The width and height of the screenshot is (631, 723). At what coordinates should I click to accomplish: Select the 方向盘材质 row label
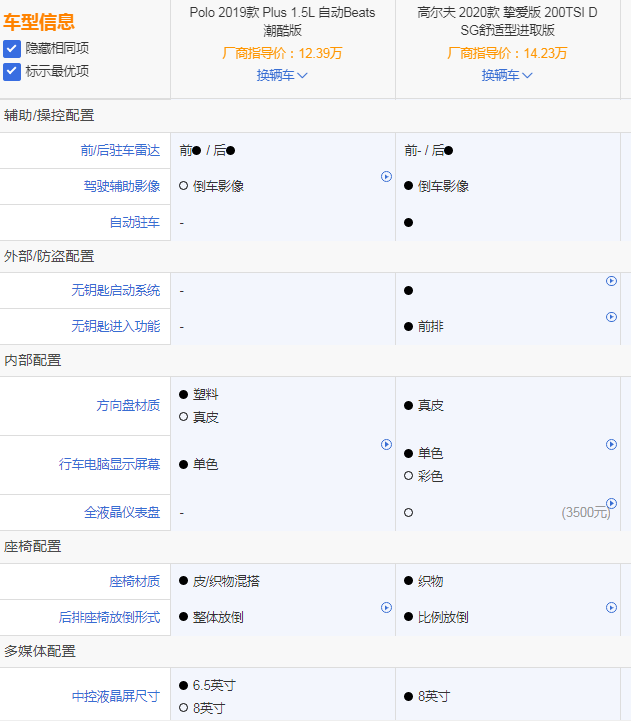pyautogui.click(x=128, y=405)
